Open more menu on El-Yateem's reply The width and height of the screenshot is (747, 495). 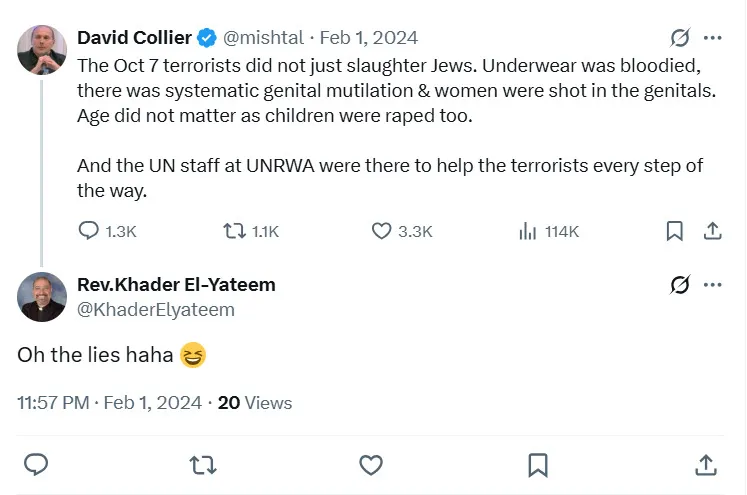pyautogui.click(x=712, y=285)
